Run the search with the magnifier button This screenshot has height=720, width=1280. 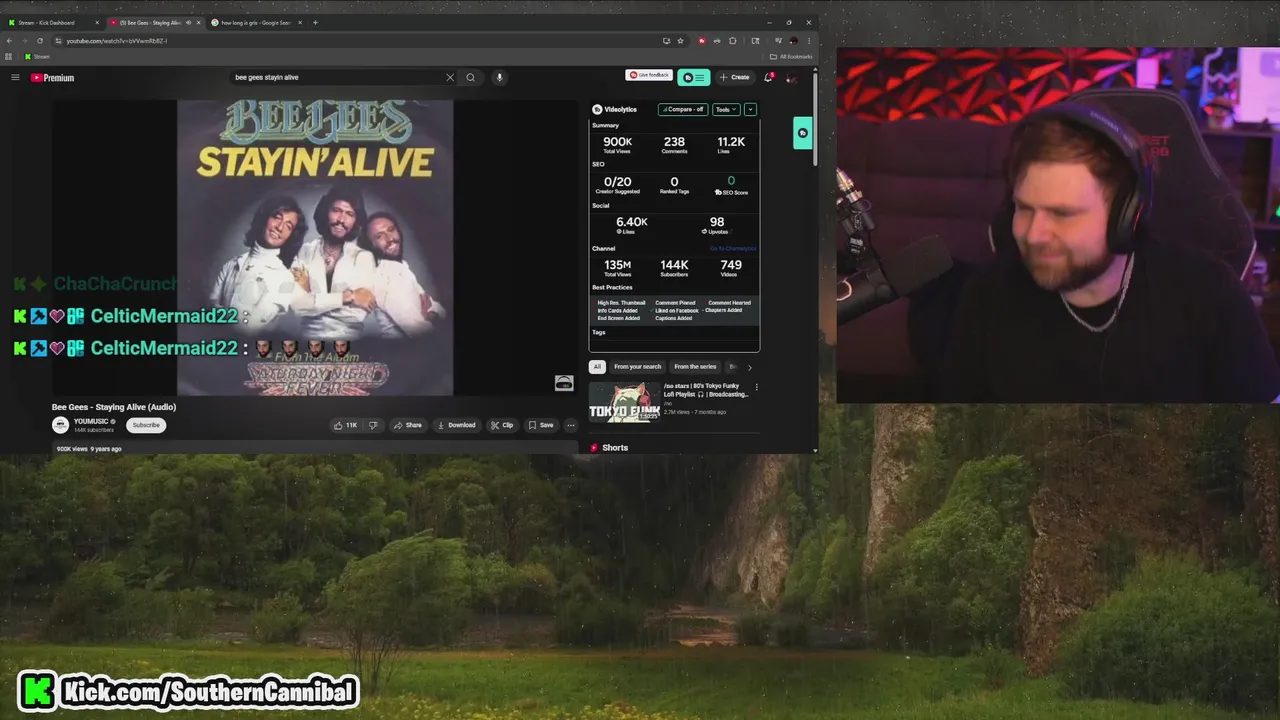[x=470, y=77]
